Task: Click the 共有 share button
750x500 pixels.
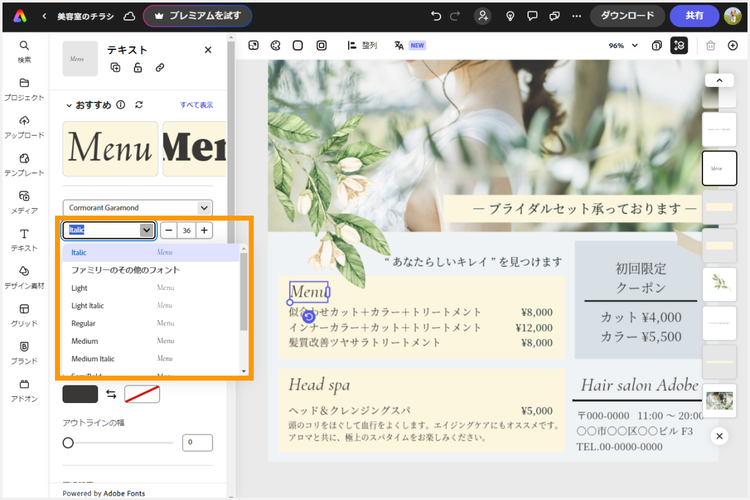Action: click(694, 16)
